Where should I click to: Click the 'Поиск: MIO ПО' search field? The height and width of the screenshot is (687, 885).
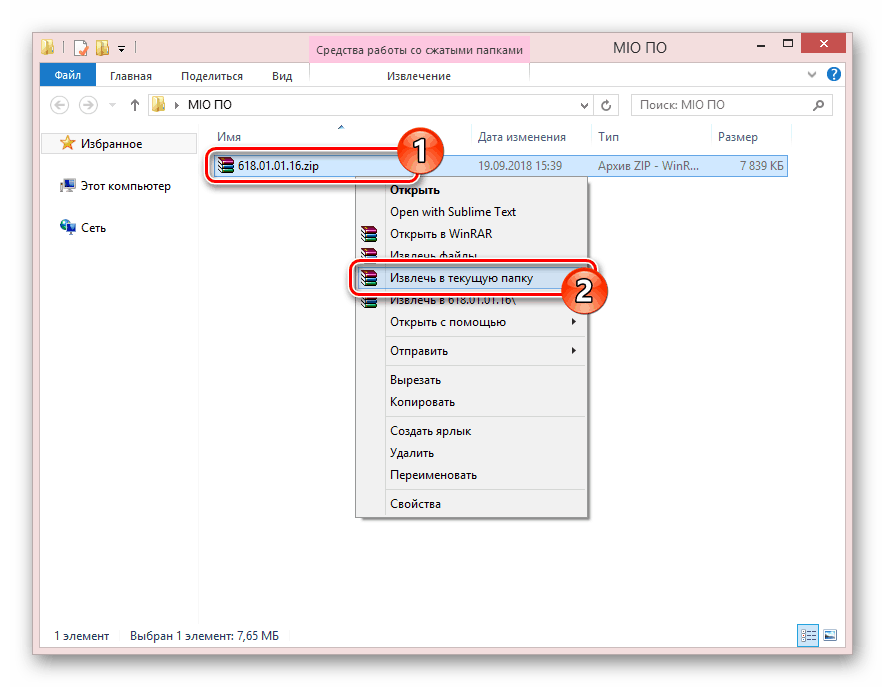coord(720,105)
